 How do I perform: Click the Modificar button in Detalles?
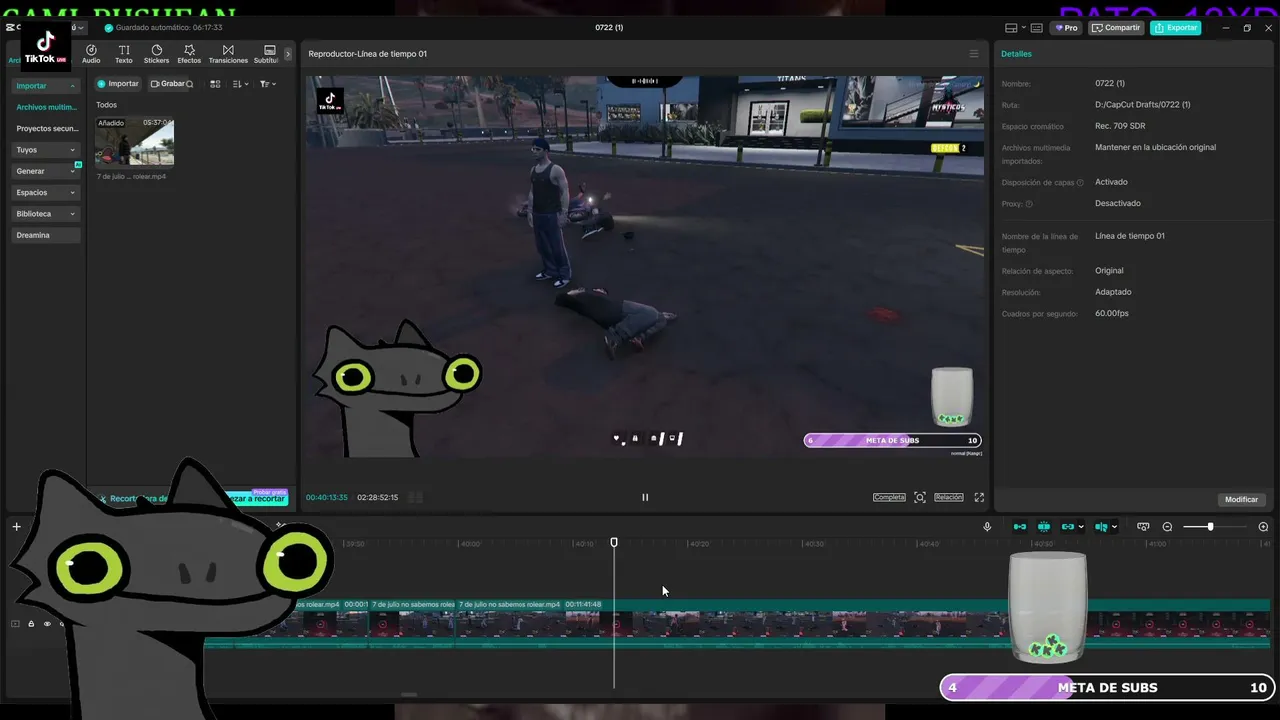click(1241, 499)
